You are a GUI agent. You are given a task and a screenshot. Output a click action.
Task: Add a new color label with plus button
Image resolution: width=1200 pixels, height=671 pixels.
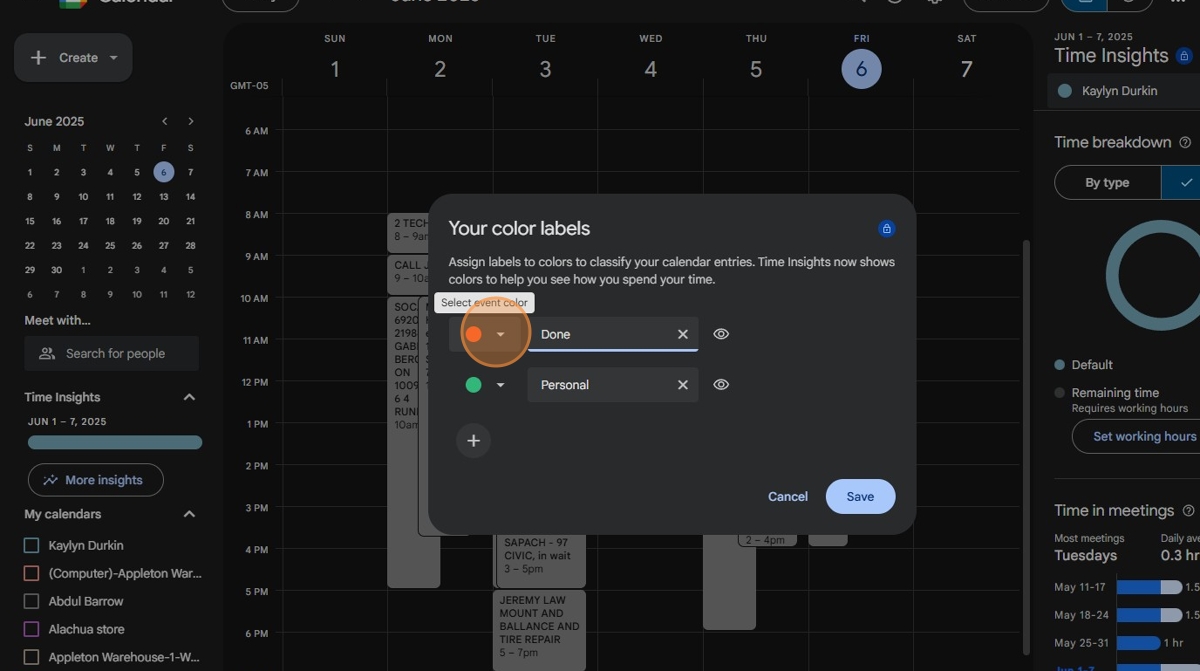click(x=474, y=440)
